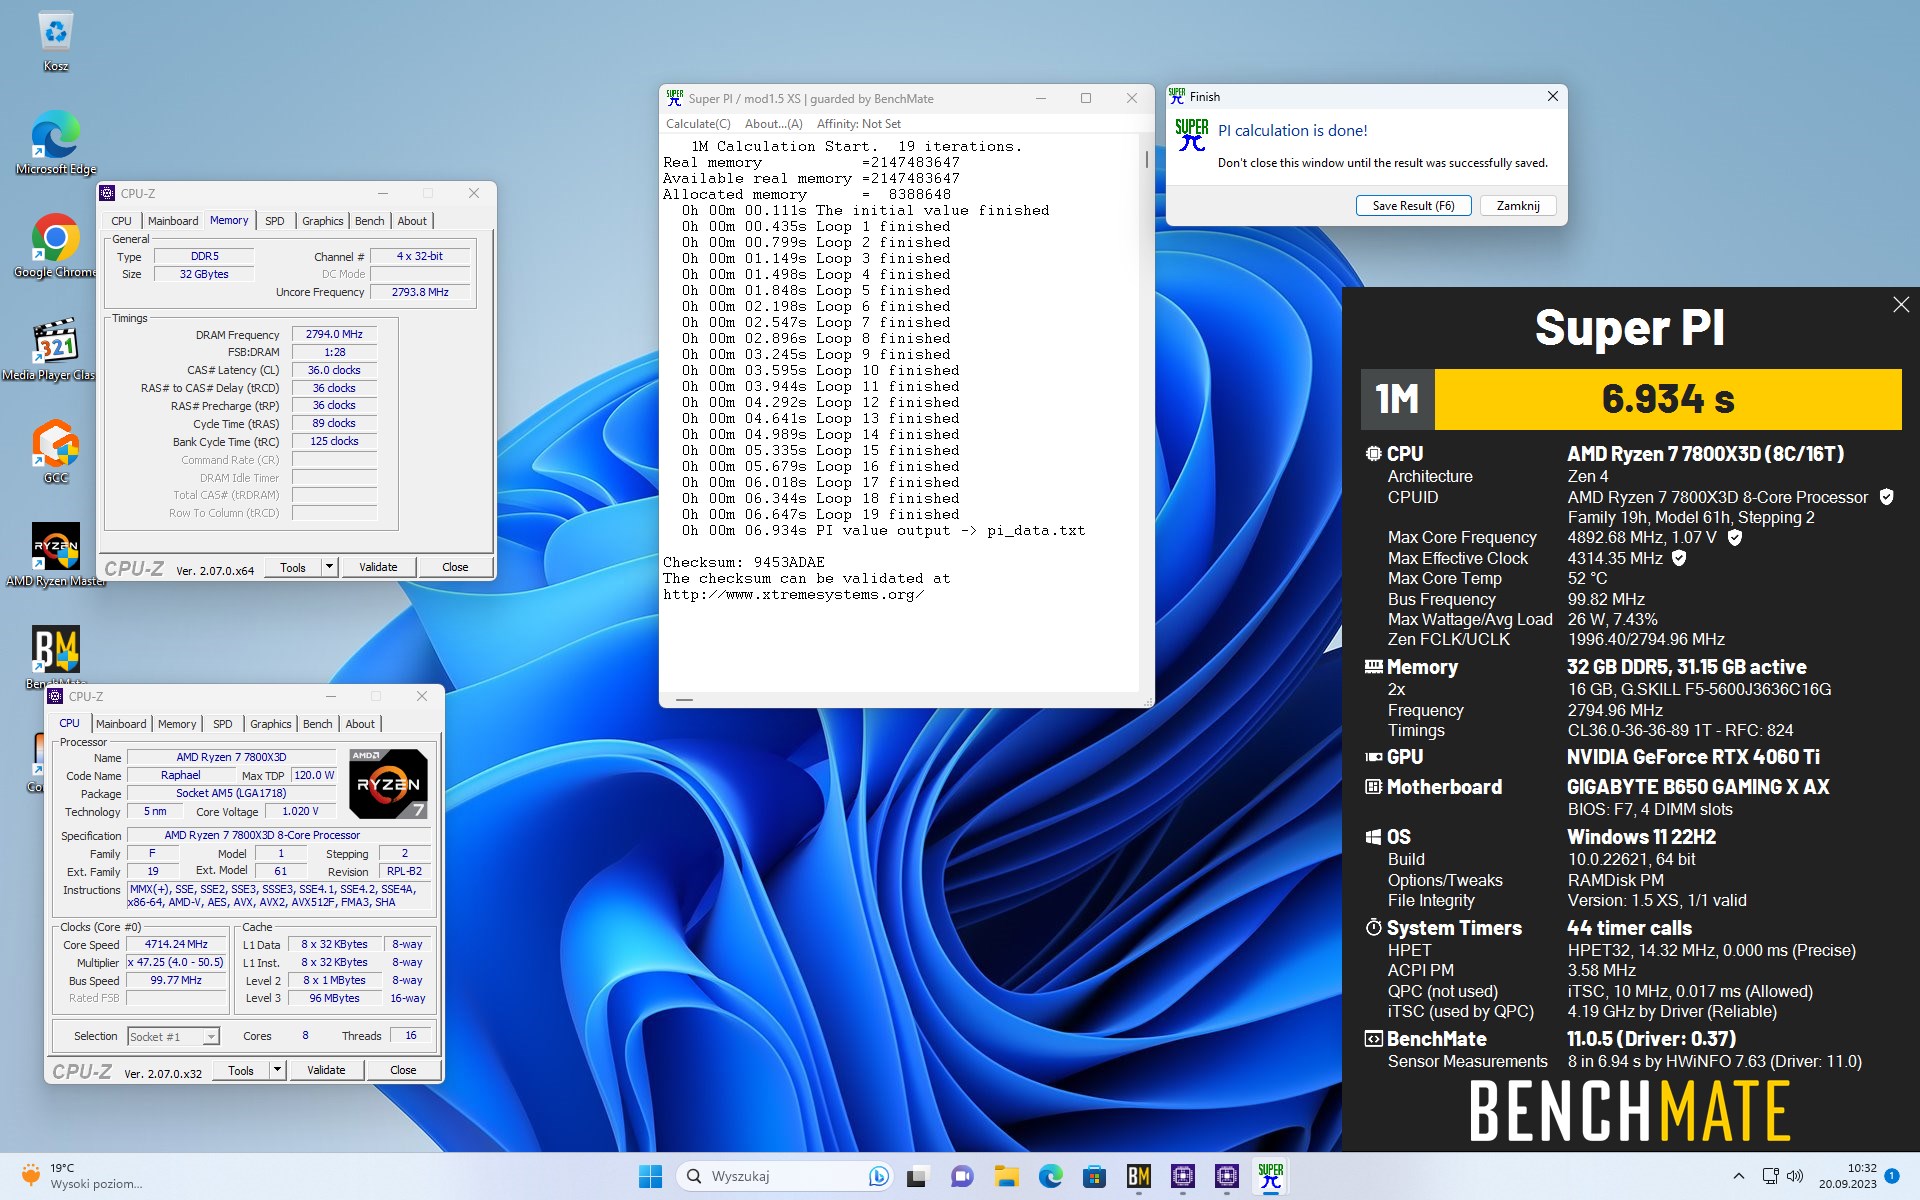Click Close button in CPU-Z CPU window
The image size is (1920, 1200).
(403, 1070)
